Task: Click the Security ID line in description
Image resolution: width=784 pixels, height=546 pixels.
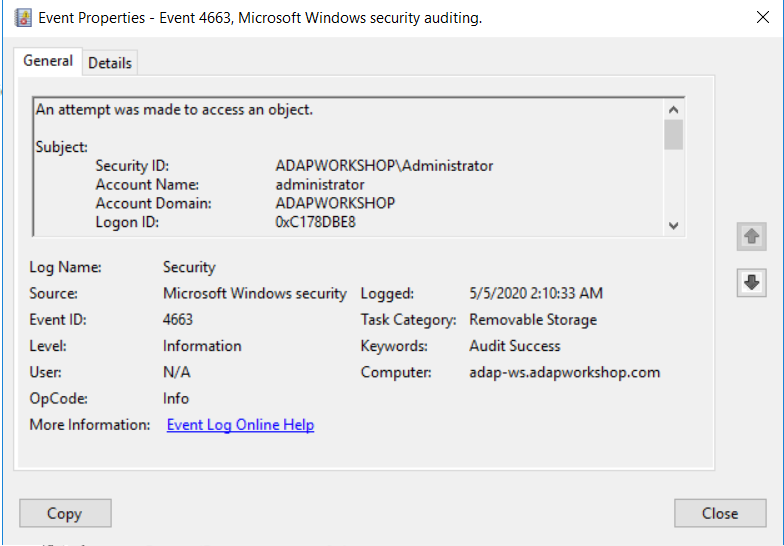Action: click(384, 166)
